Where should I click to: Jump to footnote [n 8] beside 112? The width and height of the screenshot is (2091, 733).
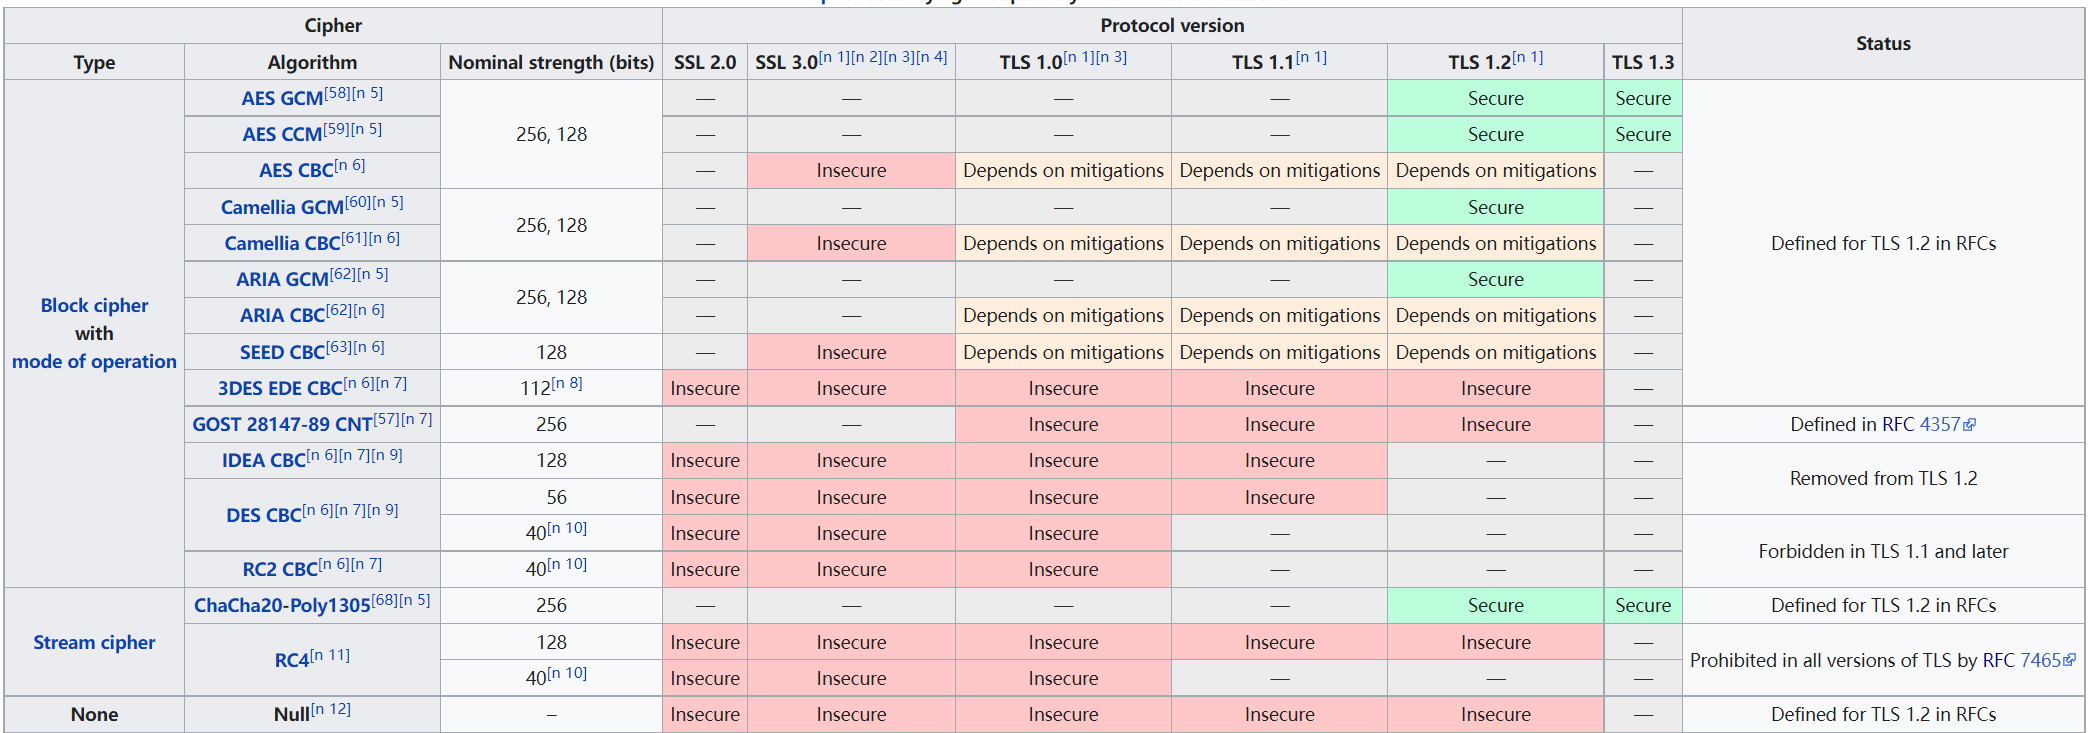(567, 383)
